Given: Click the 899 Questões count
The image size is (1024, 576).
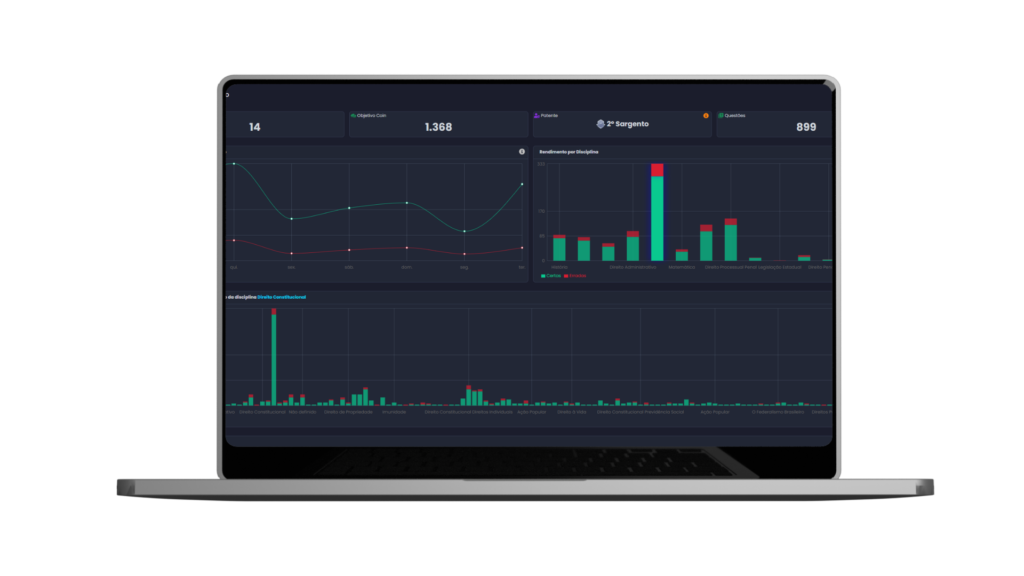Looking at the screenshot, I should [x=806, y=127].
